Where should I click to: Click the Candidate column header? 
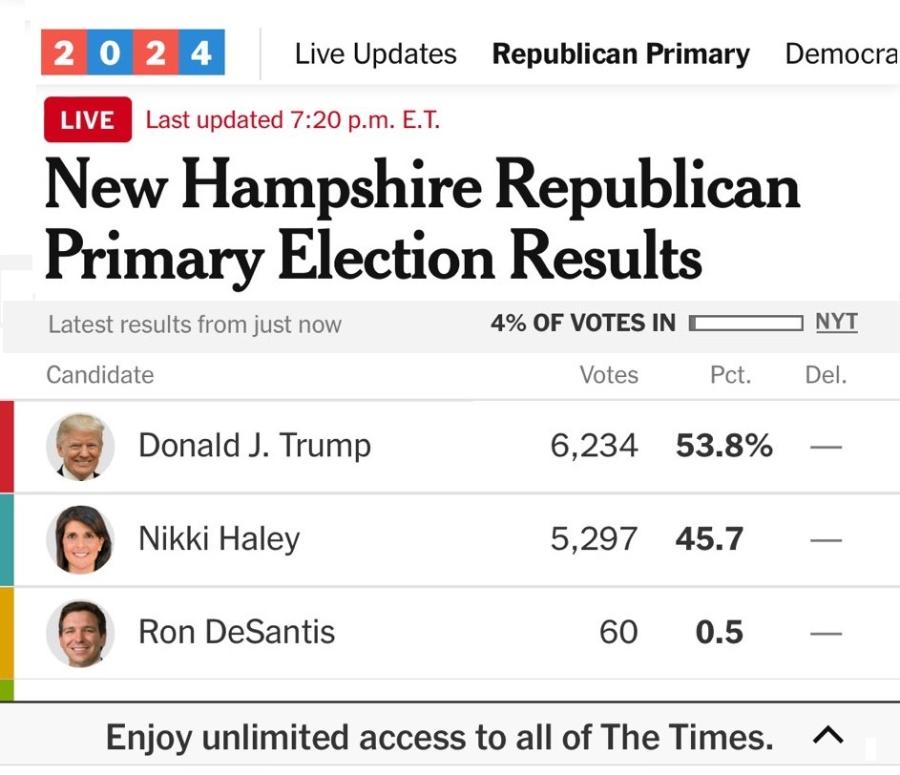coord(100,375)
